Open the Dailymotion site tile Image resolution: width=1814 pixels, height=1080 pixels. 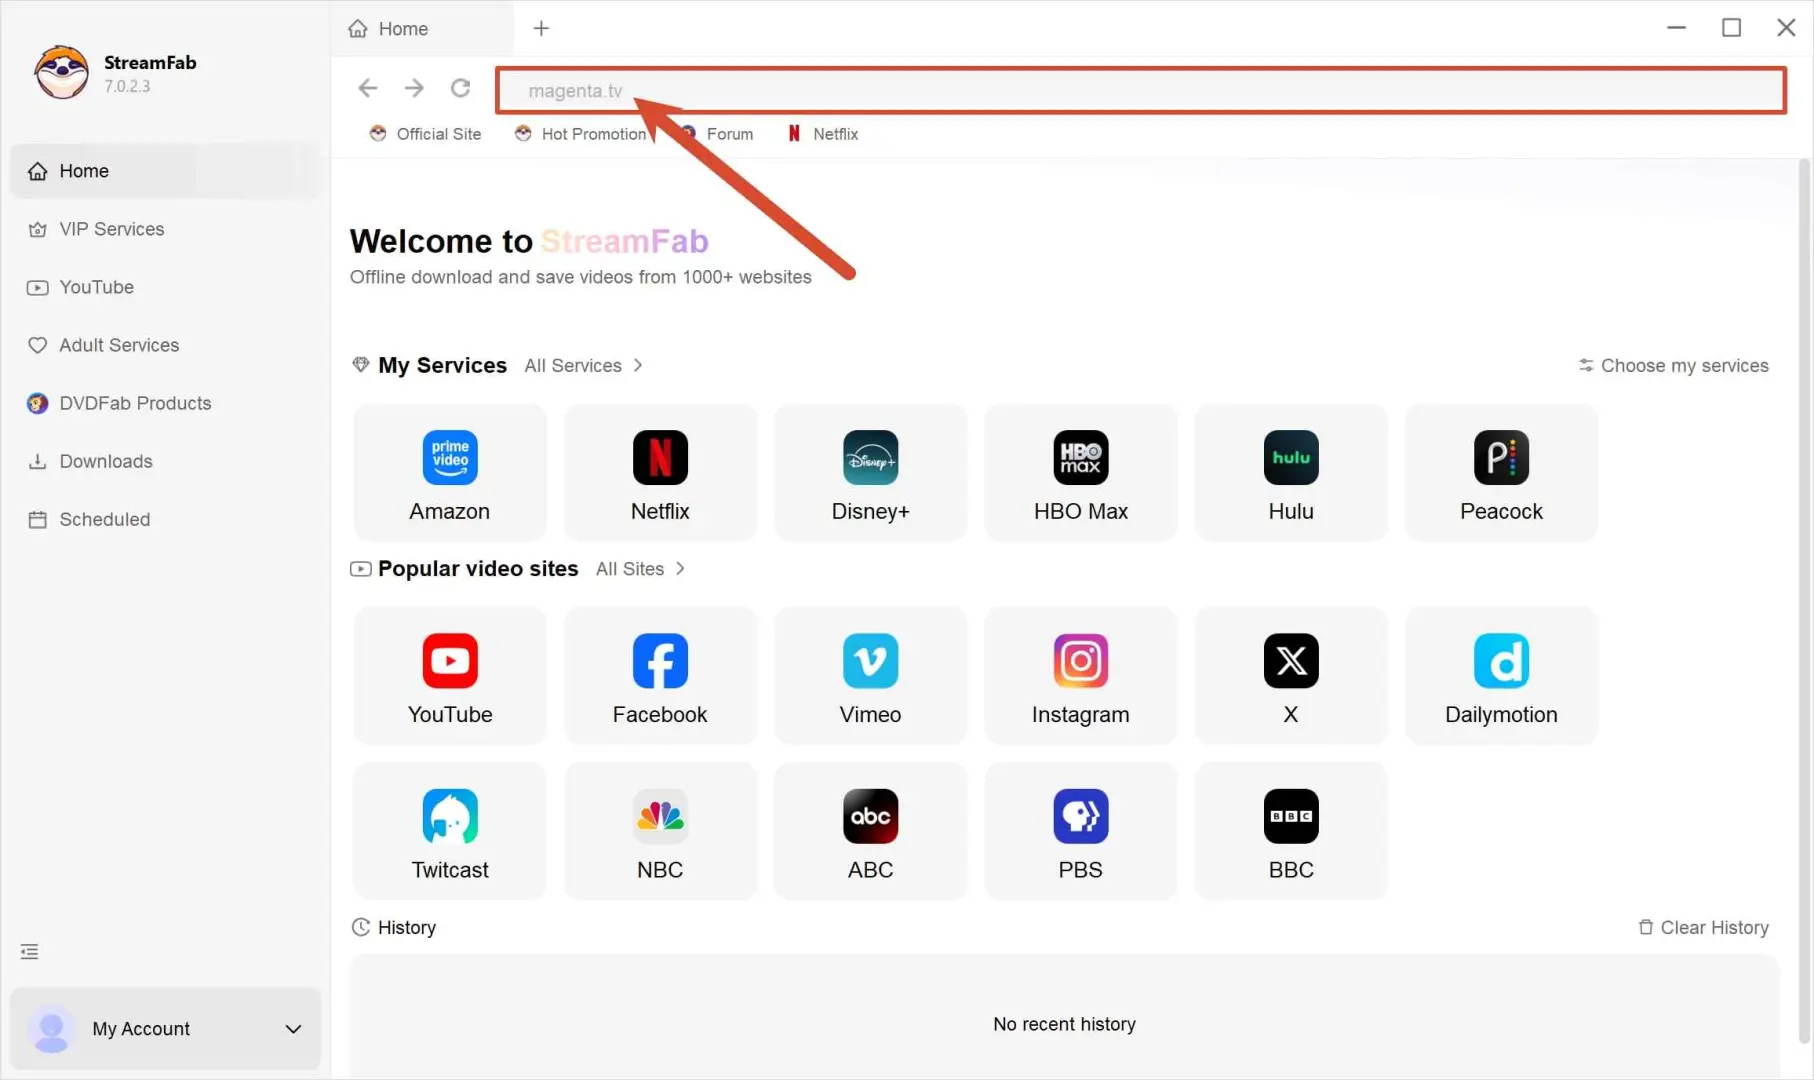(x=1501, y=676)
